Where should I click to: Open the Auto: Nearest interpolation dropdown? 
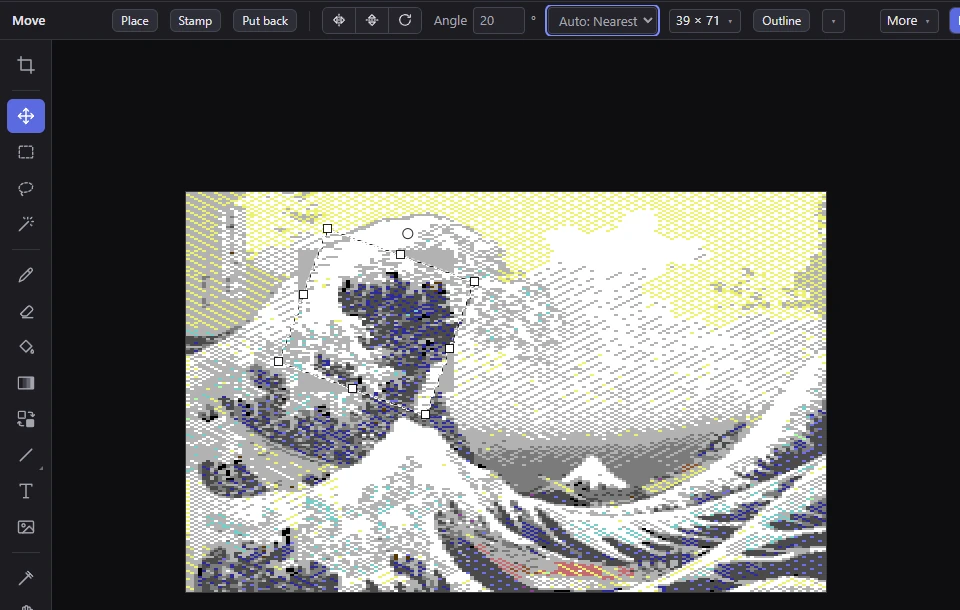pyautogui.click(x=602, y=21)
